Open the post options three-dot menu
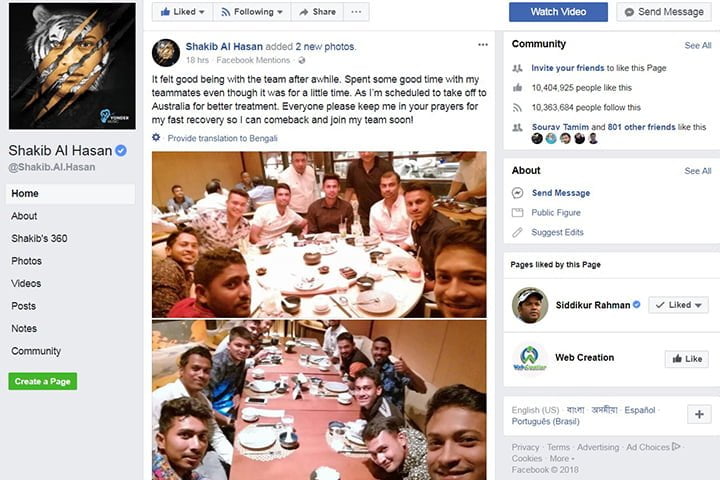 tap(483, 45)
